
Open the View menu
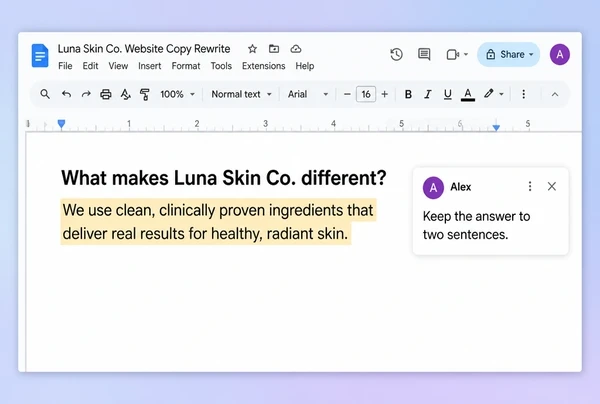pos(118,66)
